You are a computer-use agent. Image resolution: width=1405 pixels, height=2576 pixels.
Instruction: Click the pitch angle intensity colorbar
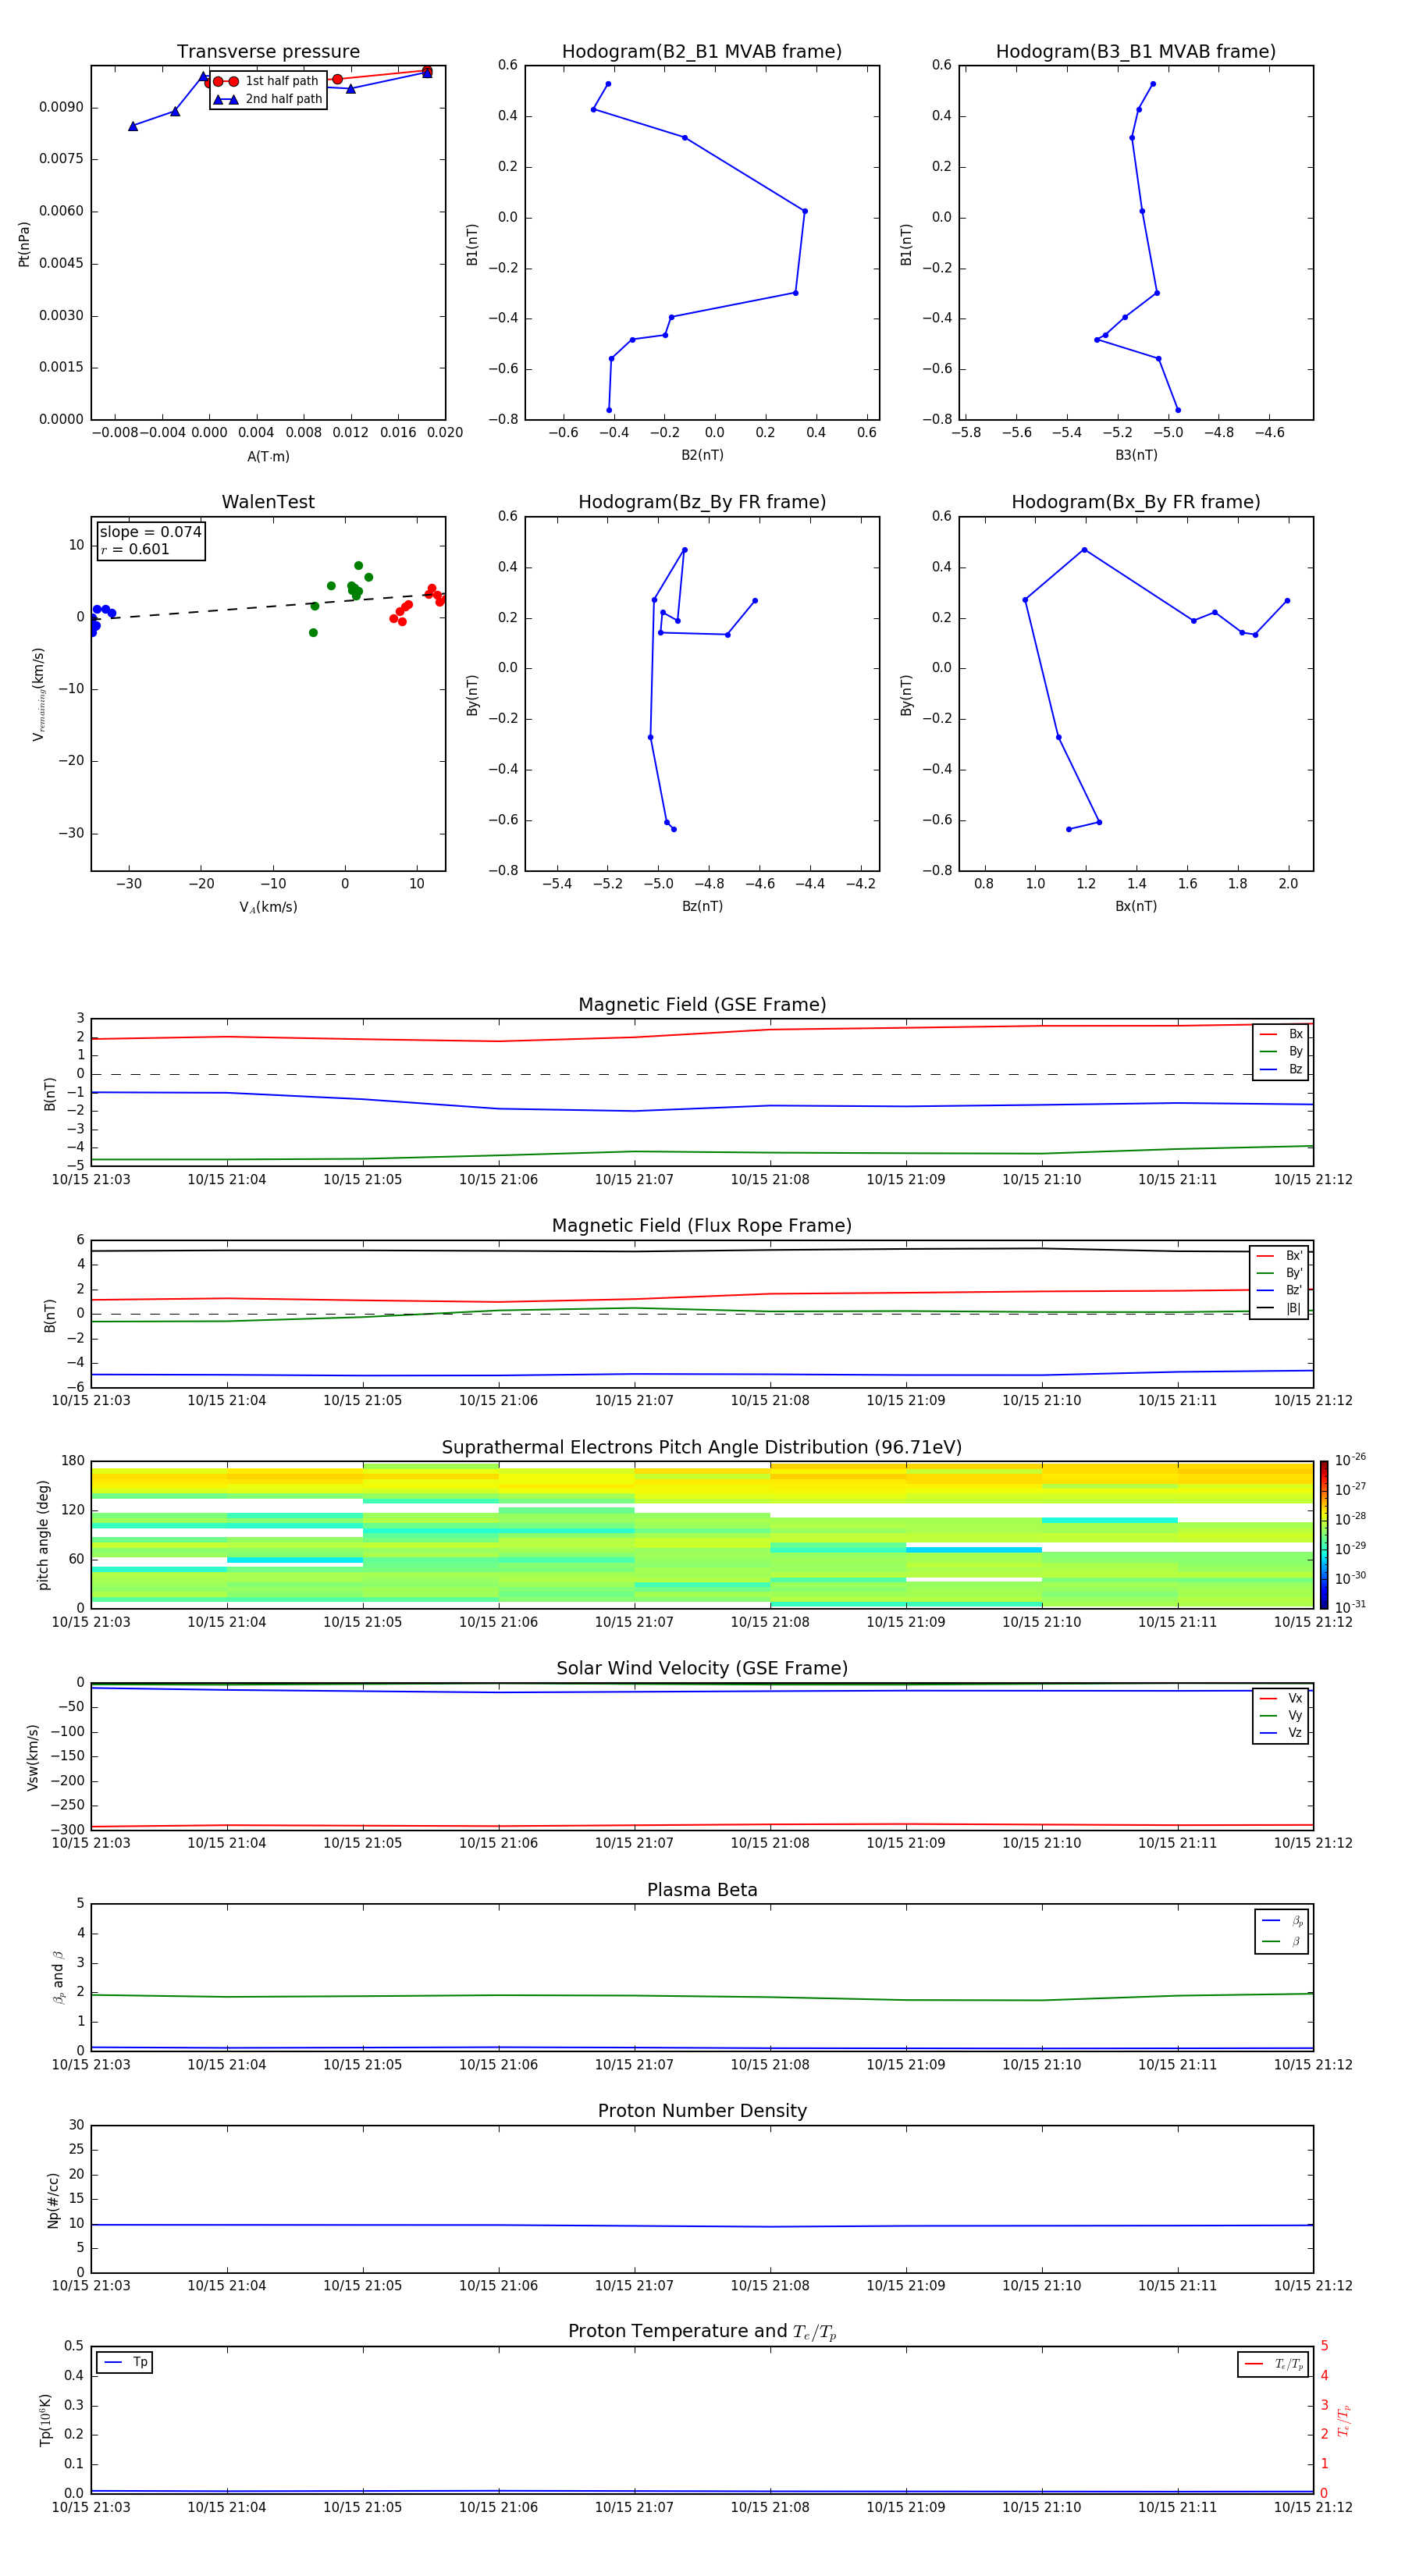pyautogui.click(x=1324, y=1535)
